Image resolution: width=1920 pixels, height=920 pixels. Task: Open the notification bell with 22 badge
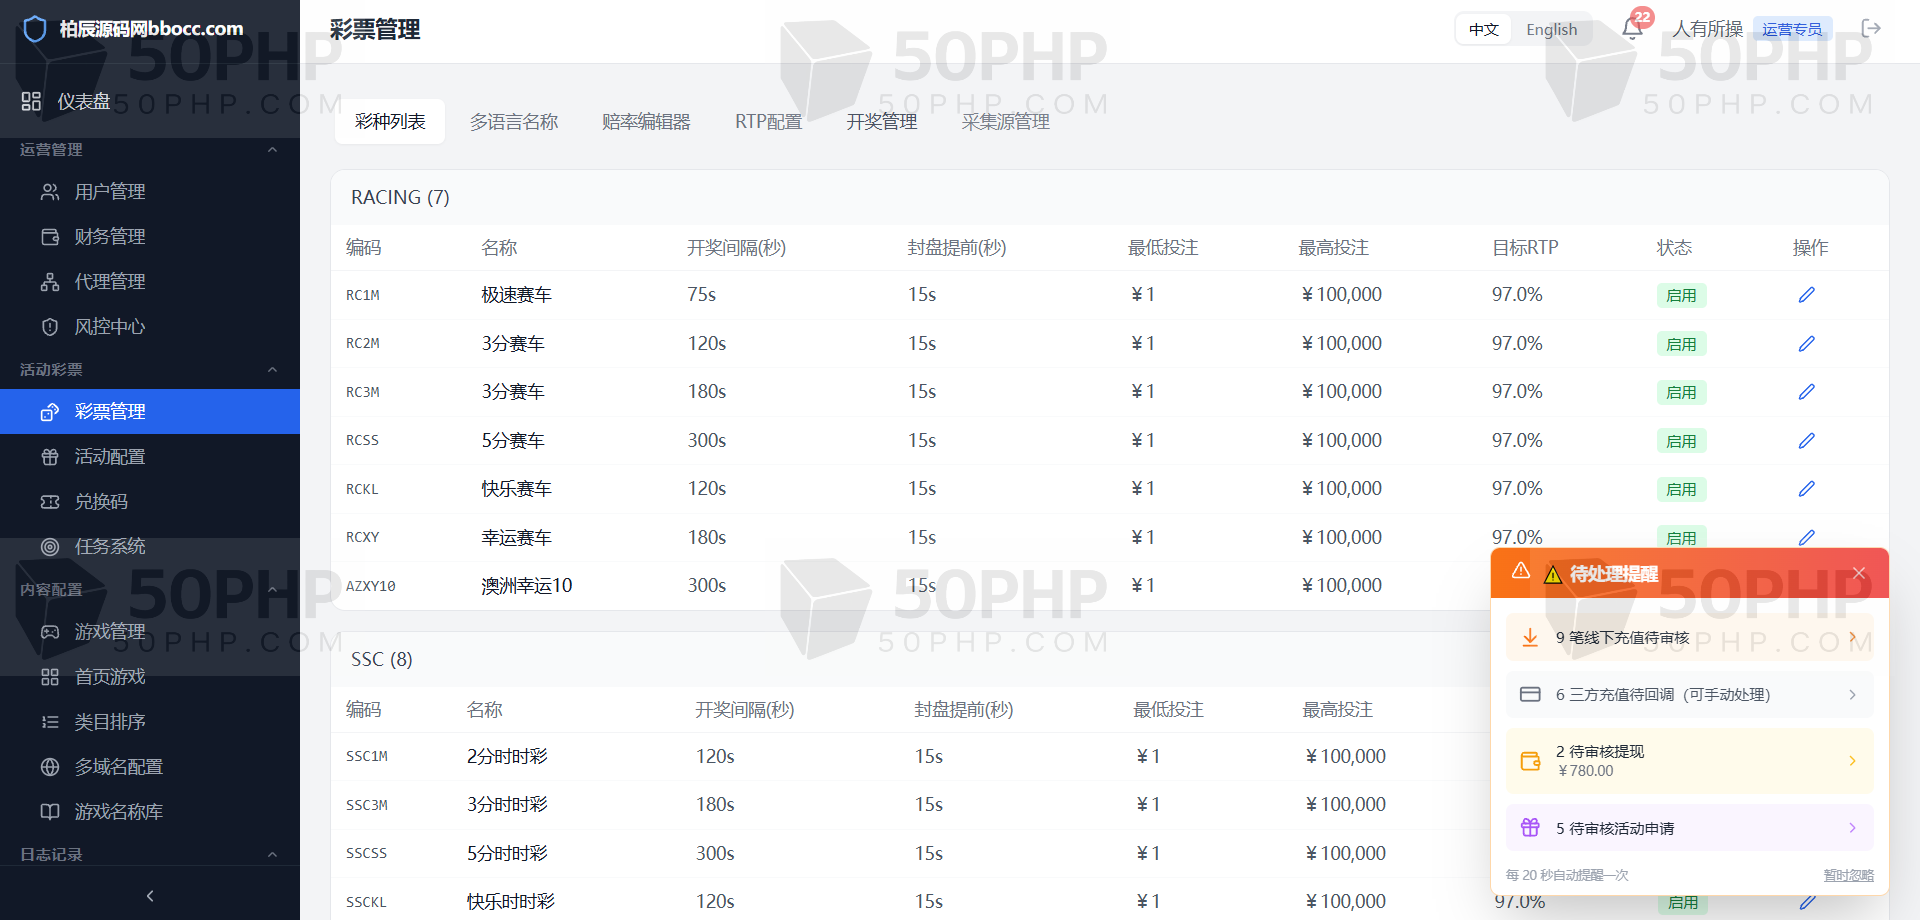(1632, 28)
